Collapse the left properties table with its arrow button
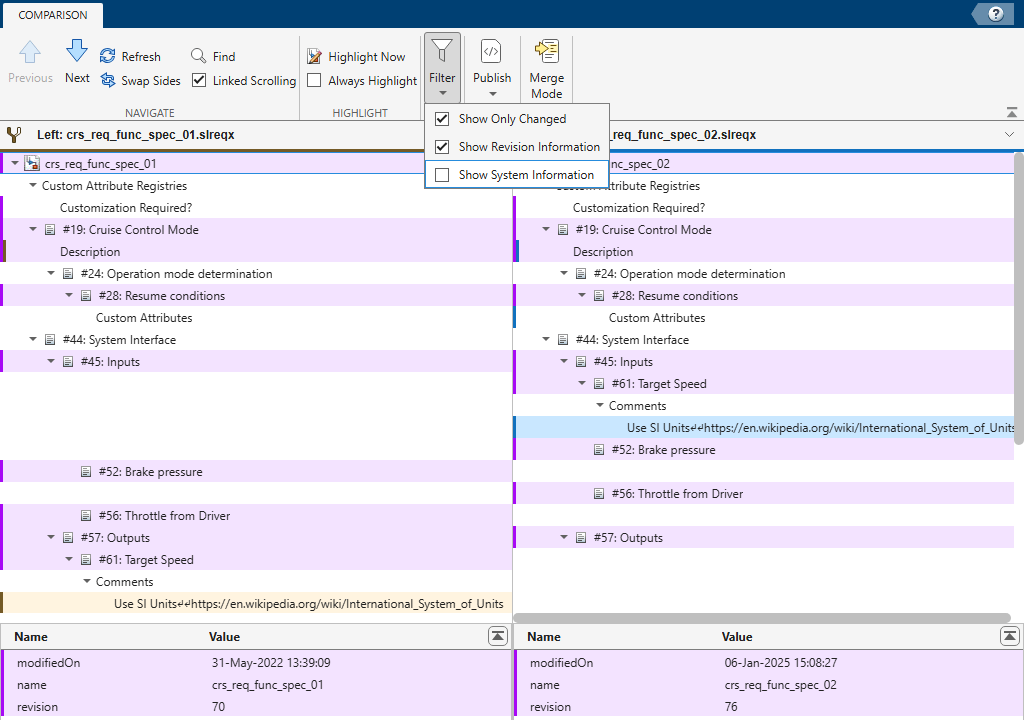The width and height of the screenshot is (1024, 720). [498, 636]
